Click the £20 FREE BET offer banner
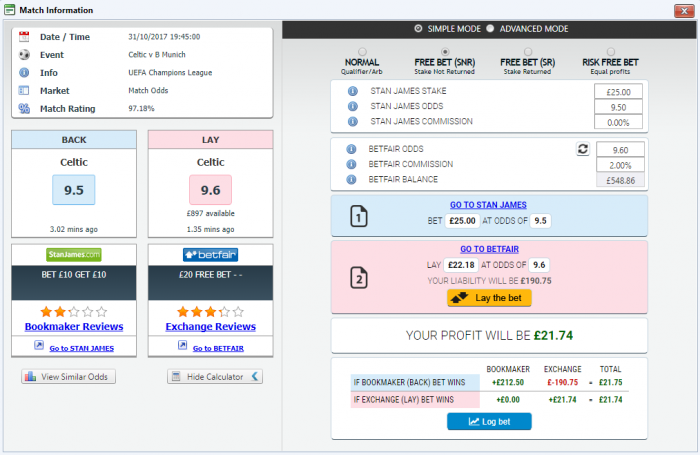 click(210, 283)
